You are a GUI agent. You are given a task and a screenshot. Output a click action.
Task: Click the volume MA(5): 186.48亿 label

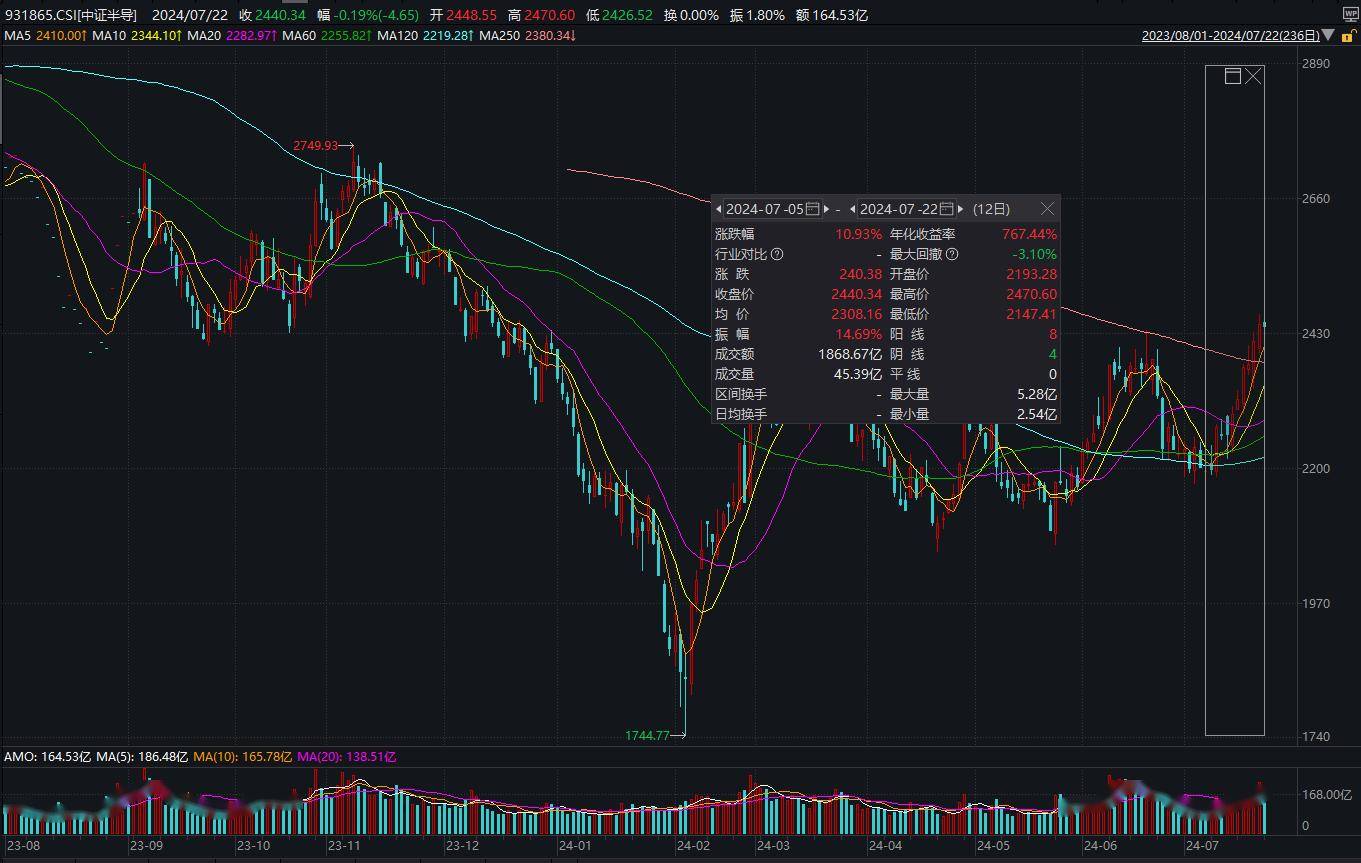(x=141, y=757)
